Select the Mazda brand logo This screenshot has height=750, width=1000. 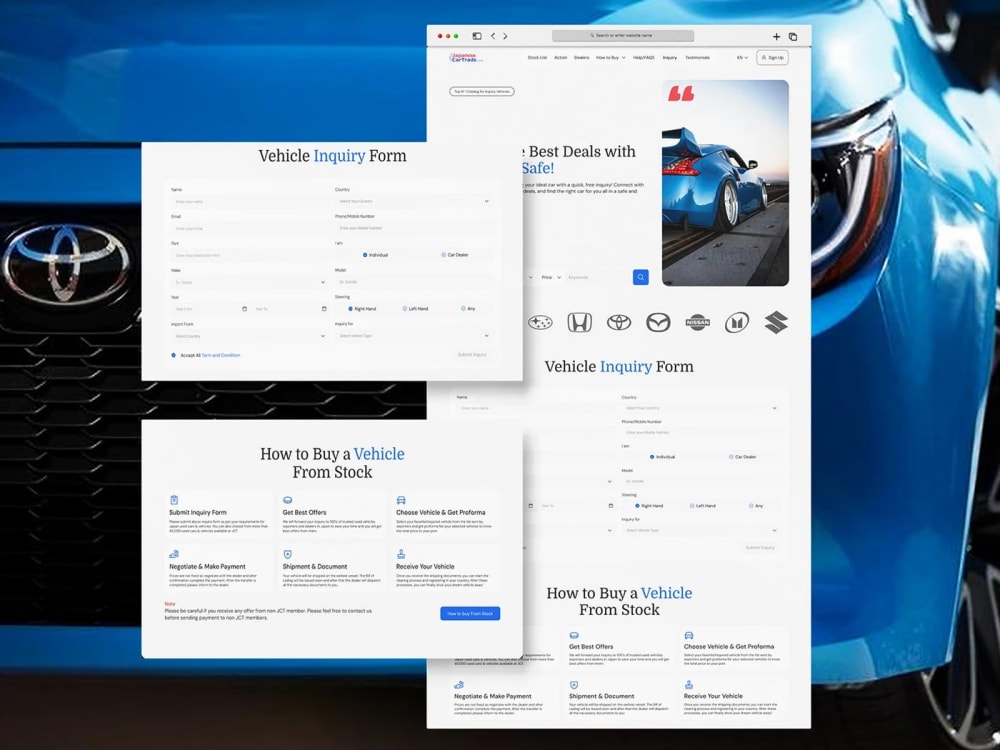pos(658,323)
